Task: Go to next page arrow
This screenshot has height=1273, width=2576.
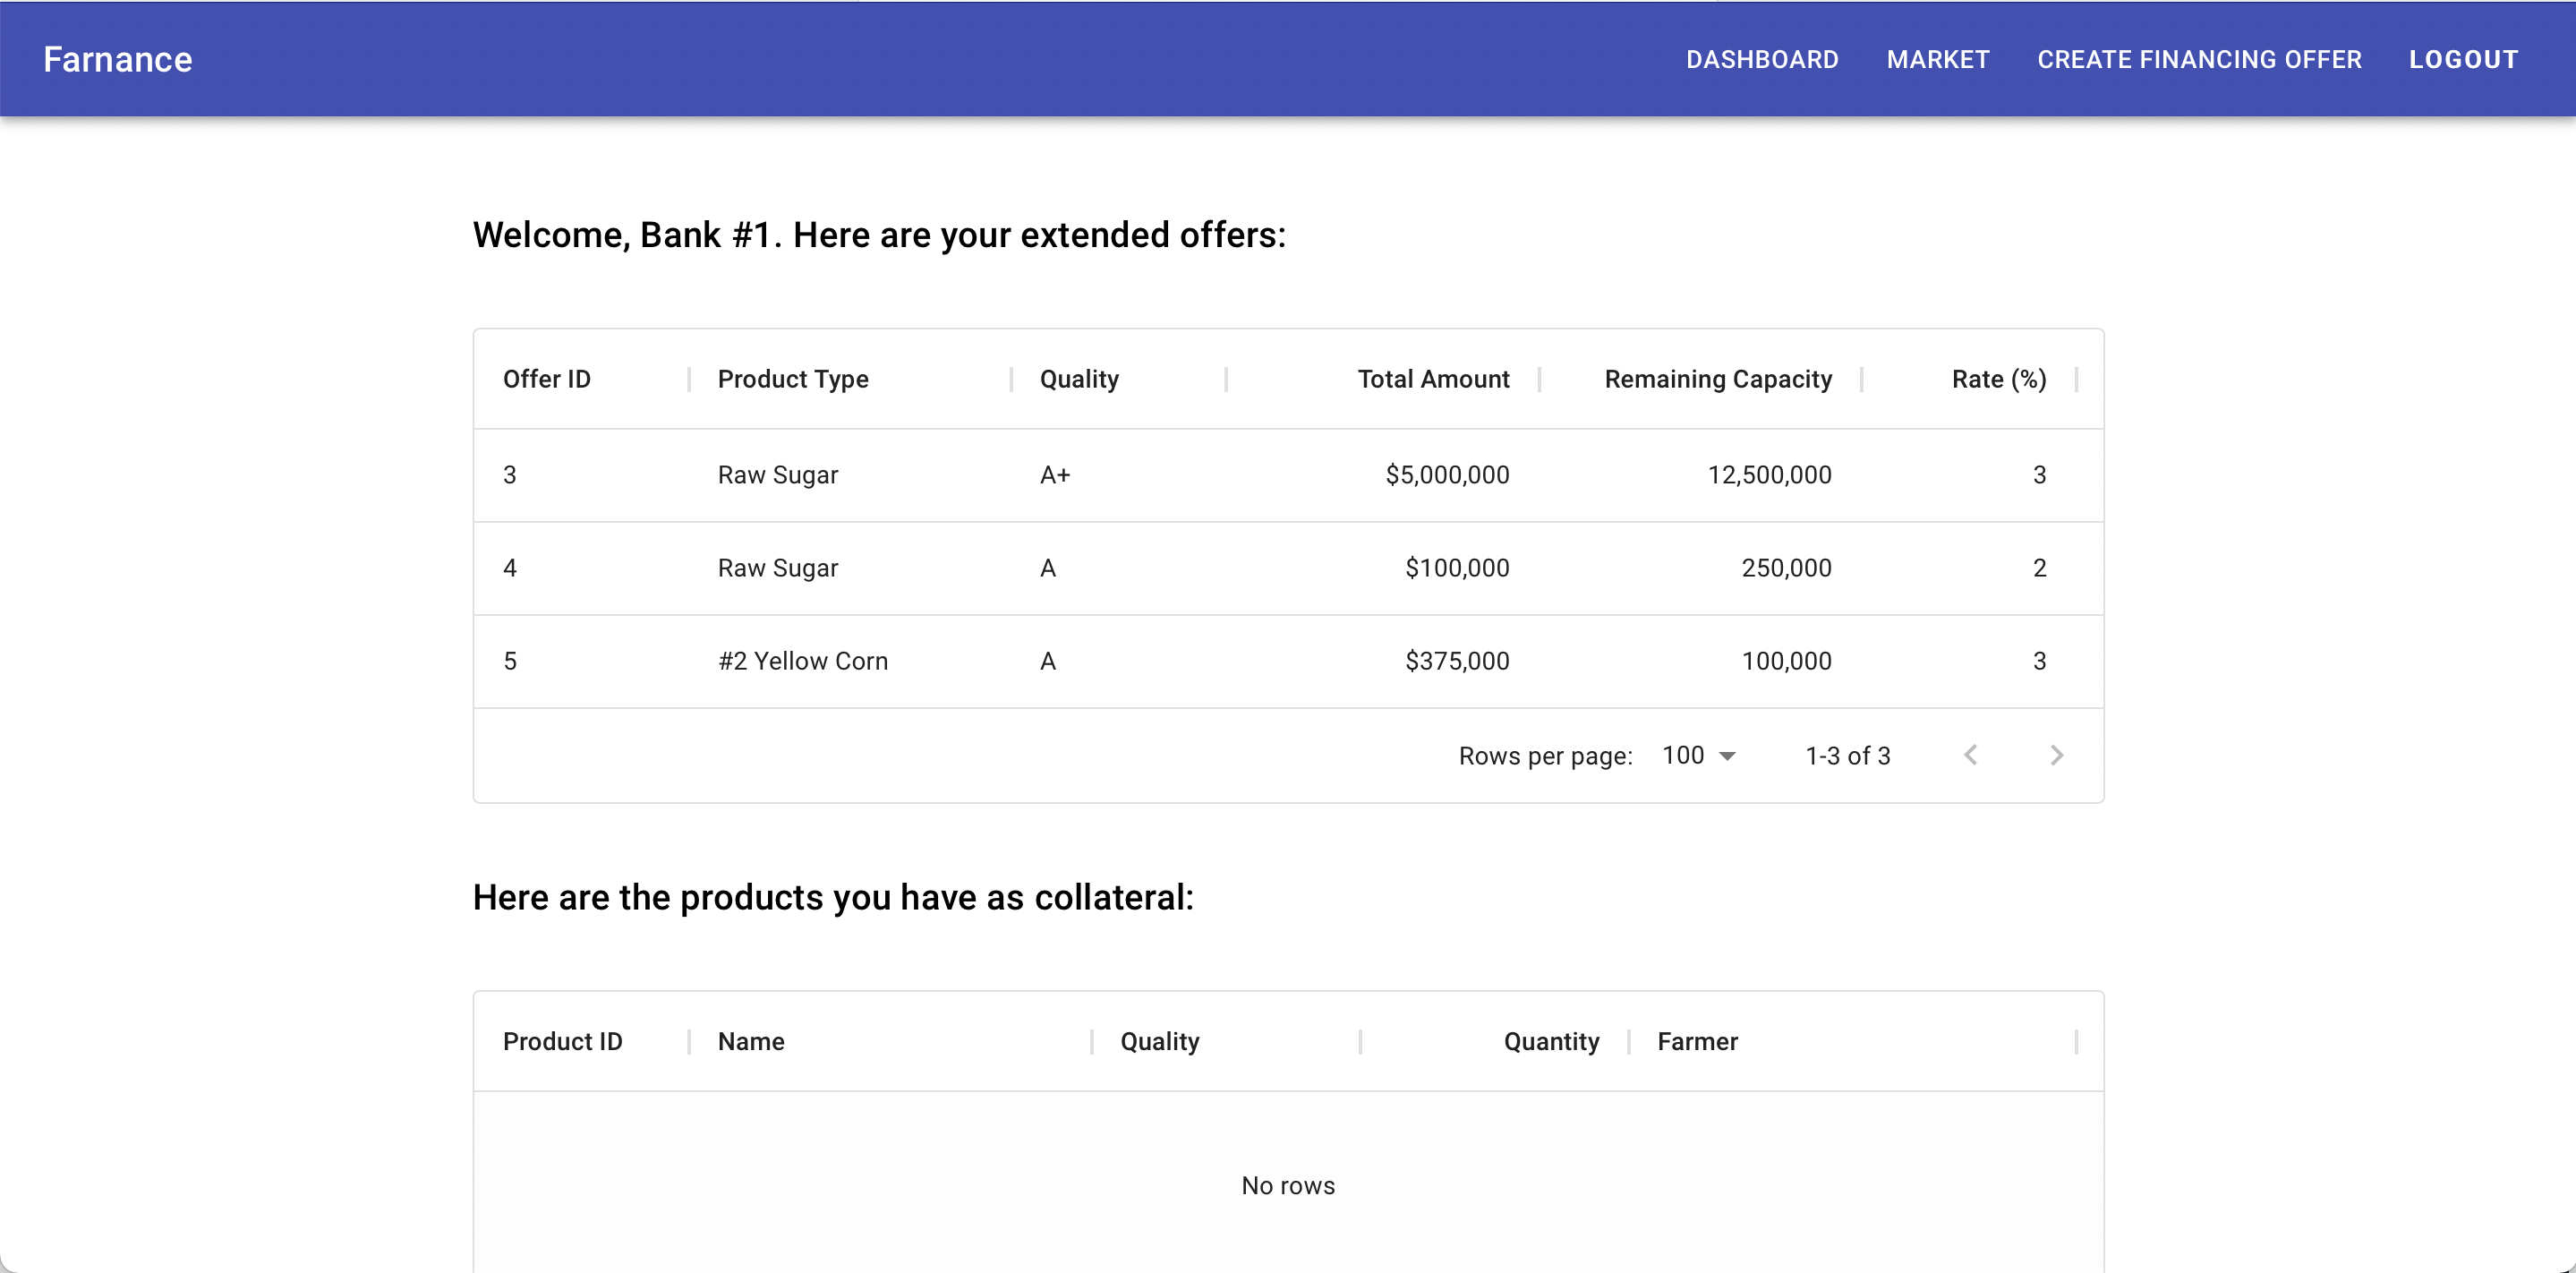Action: point(2056,755)
